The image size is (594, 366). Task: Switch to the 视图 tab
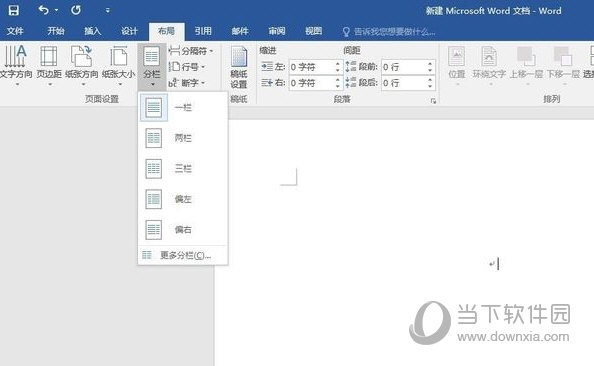click(x=314, y=31)
